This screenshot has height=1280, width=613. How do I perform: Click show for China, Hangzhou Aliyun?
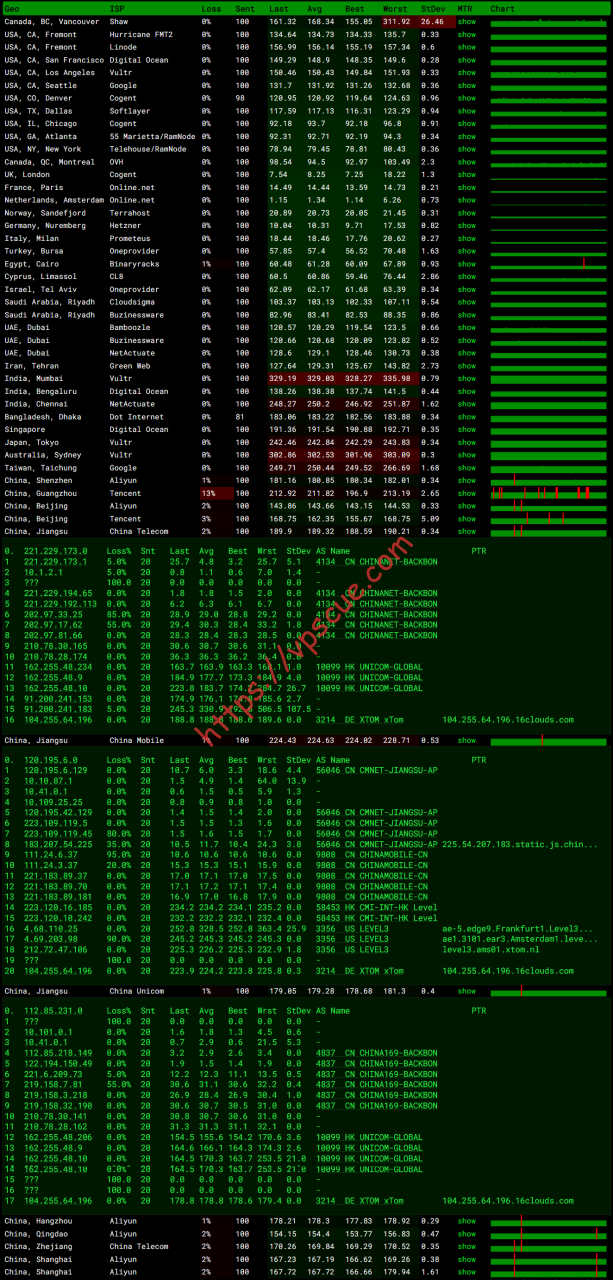point(467,1221)
